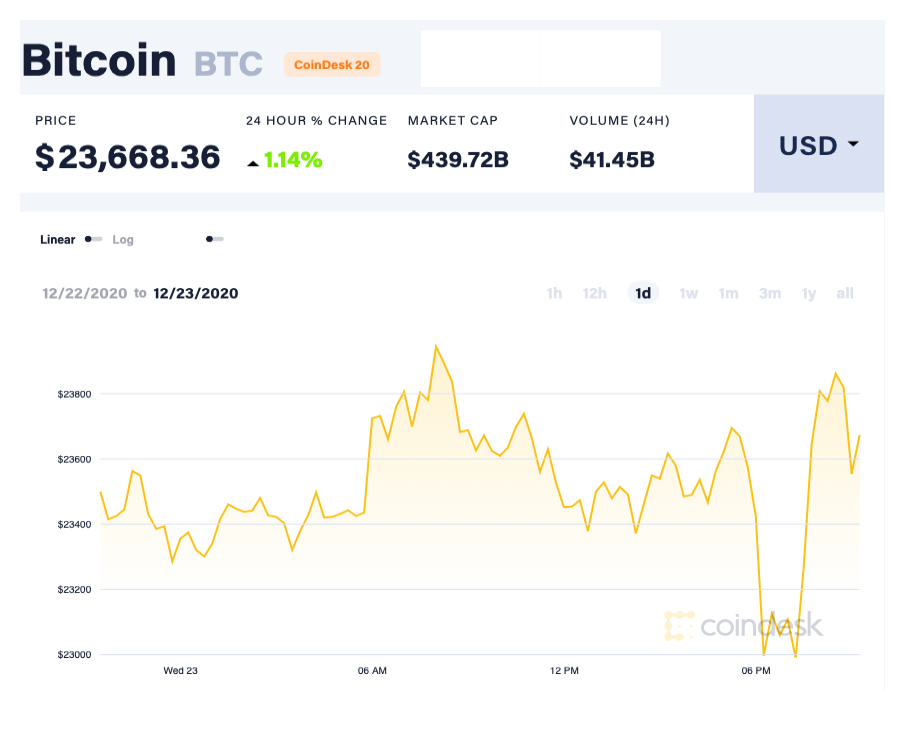Choose the all time range
The image size is (905, 751).
[845, 293]
